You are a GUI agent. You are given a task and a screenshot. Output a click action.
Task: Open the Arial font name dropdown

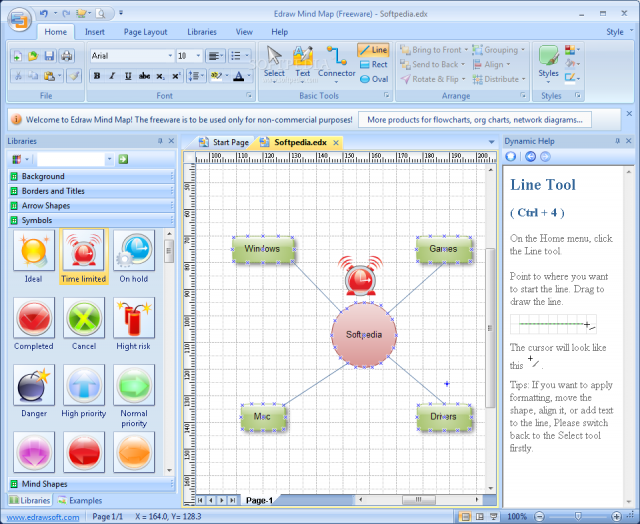170,56
